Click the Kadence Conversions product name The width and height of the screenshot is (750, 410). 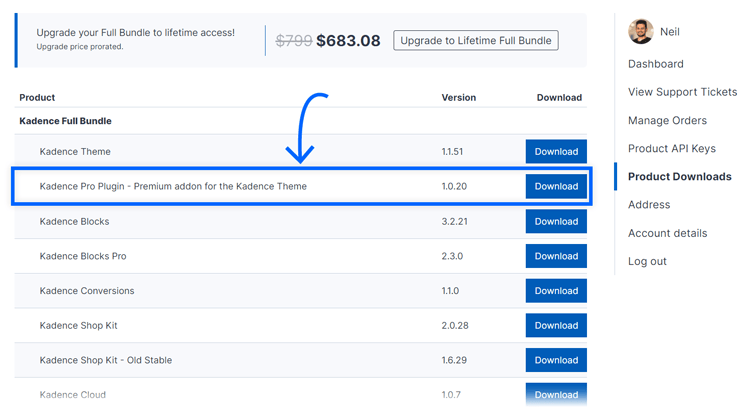coord(87,291)
